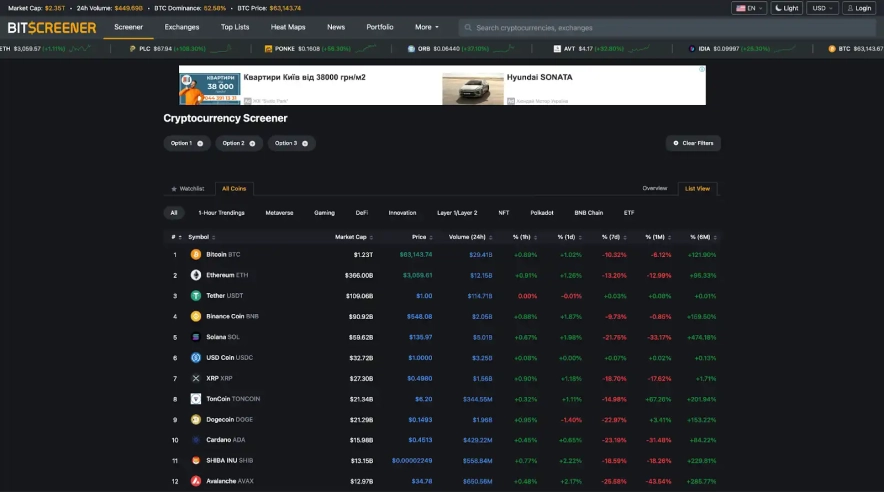Screen dimensions: 884x492
Task: Click the Solana coin icon
Action: [x=196, y=337]
